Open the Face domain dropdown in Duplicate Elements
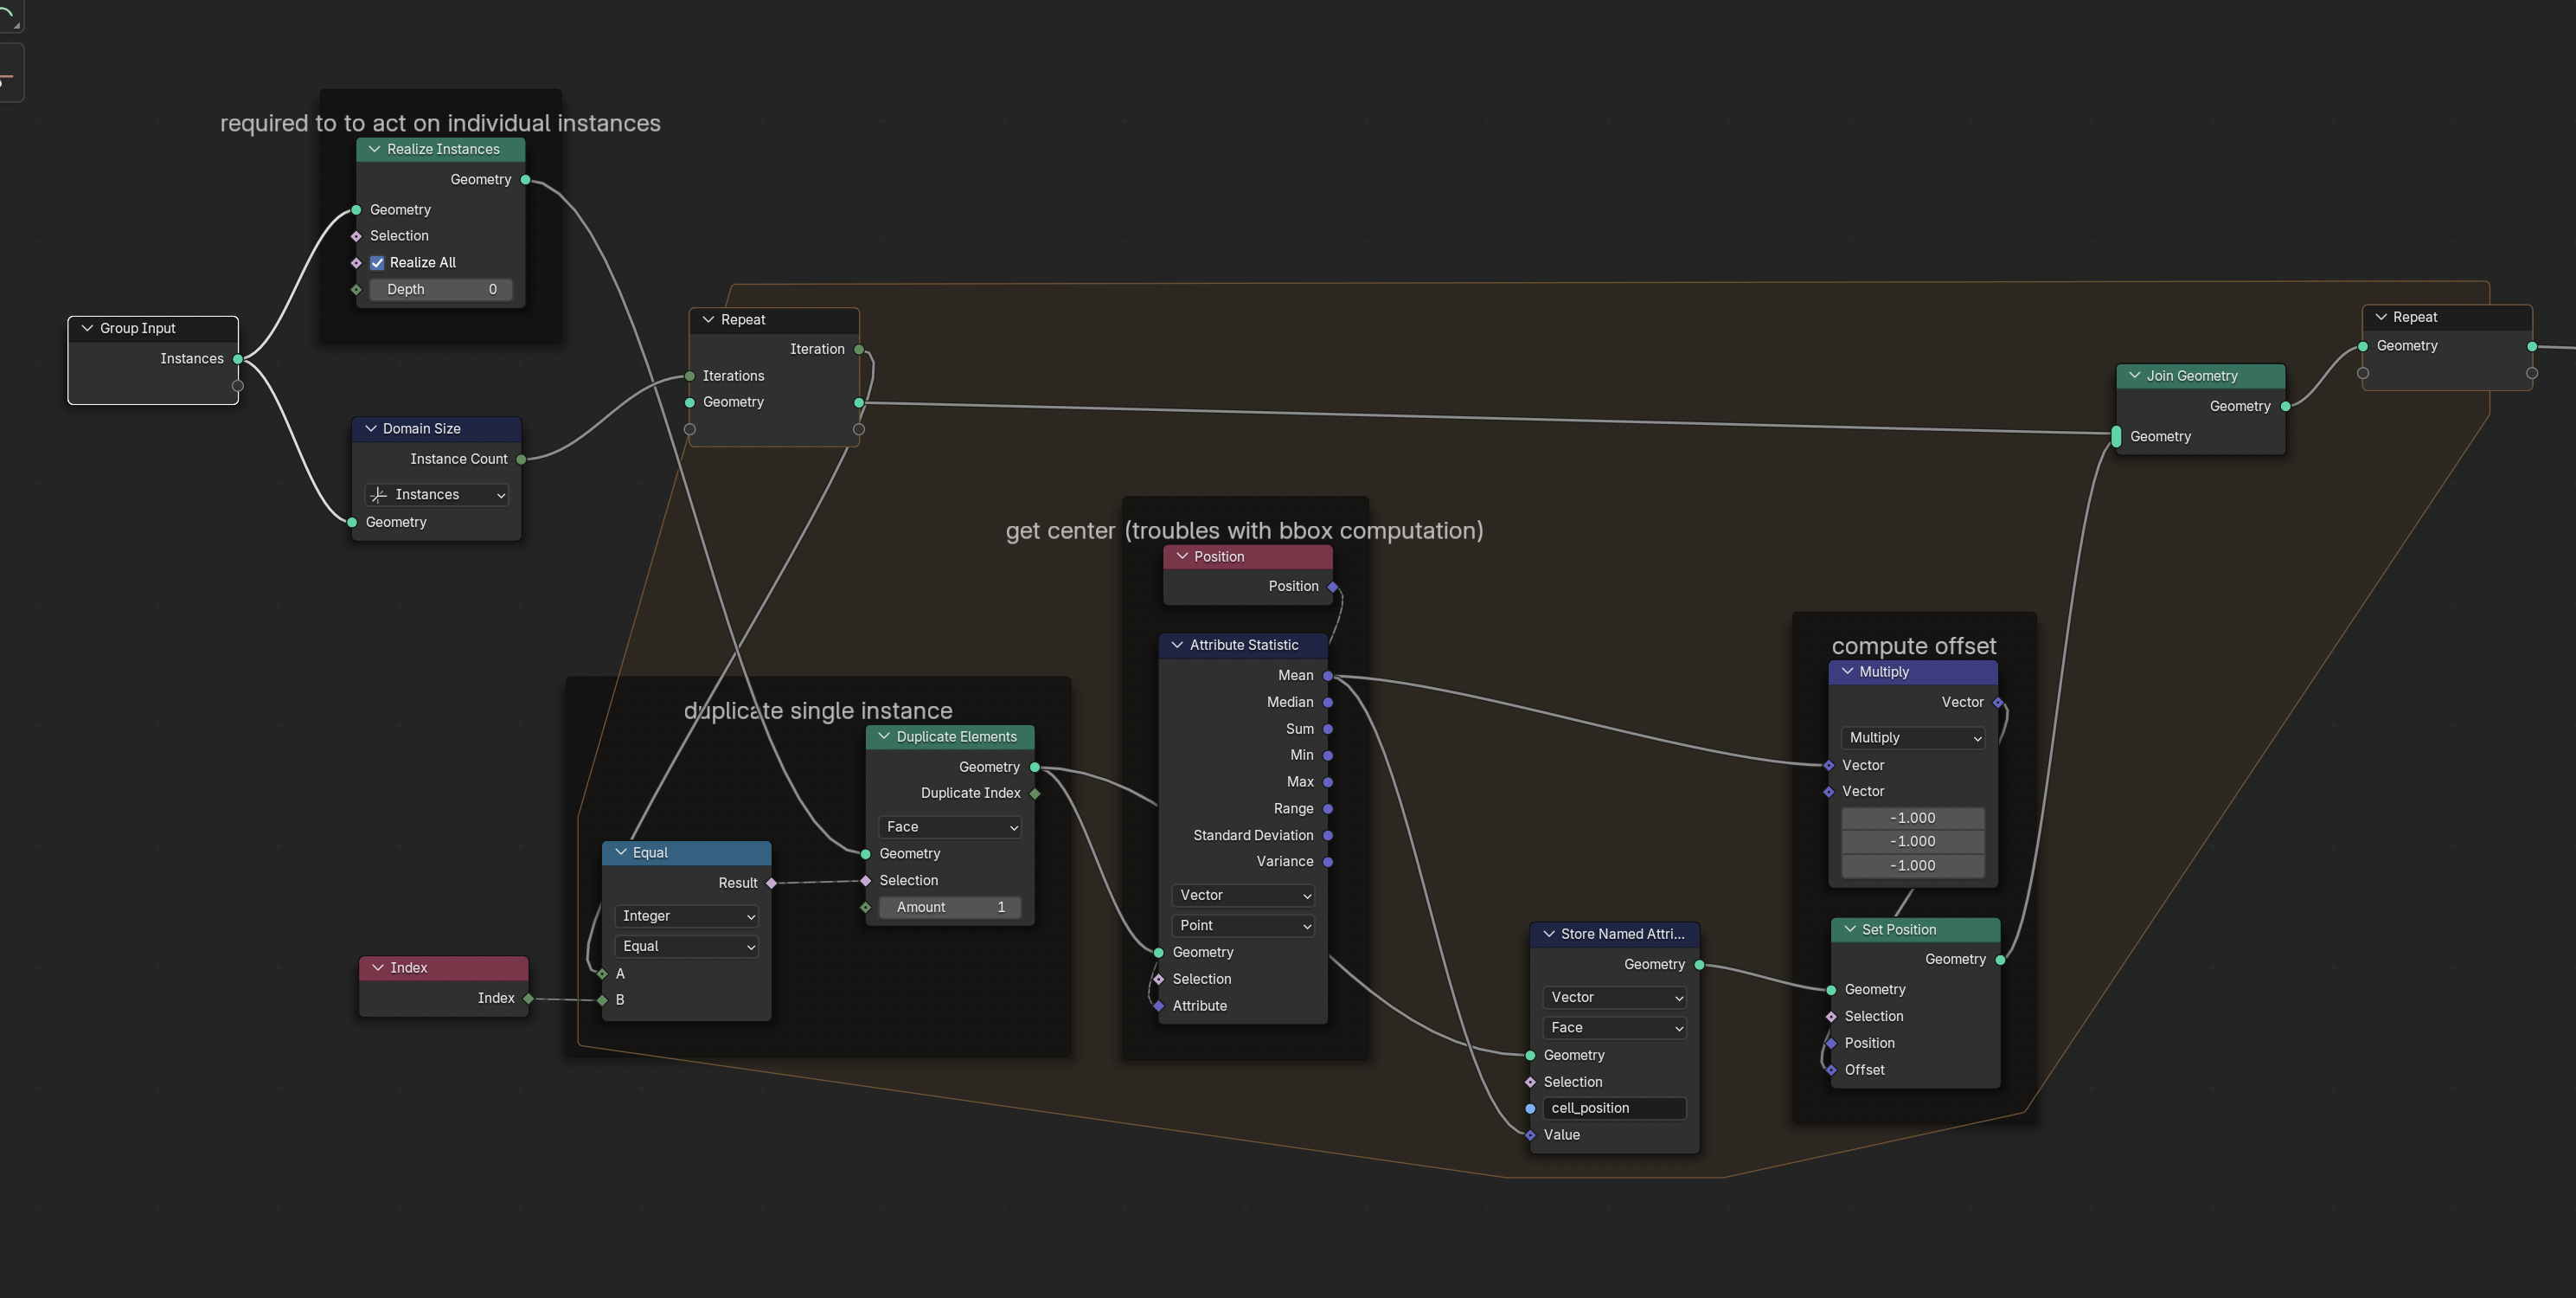This screenshot has width=2576, height=1298. pyautogui.click(x=950, y=827)
